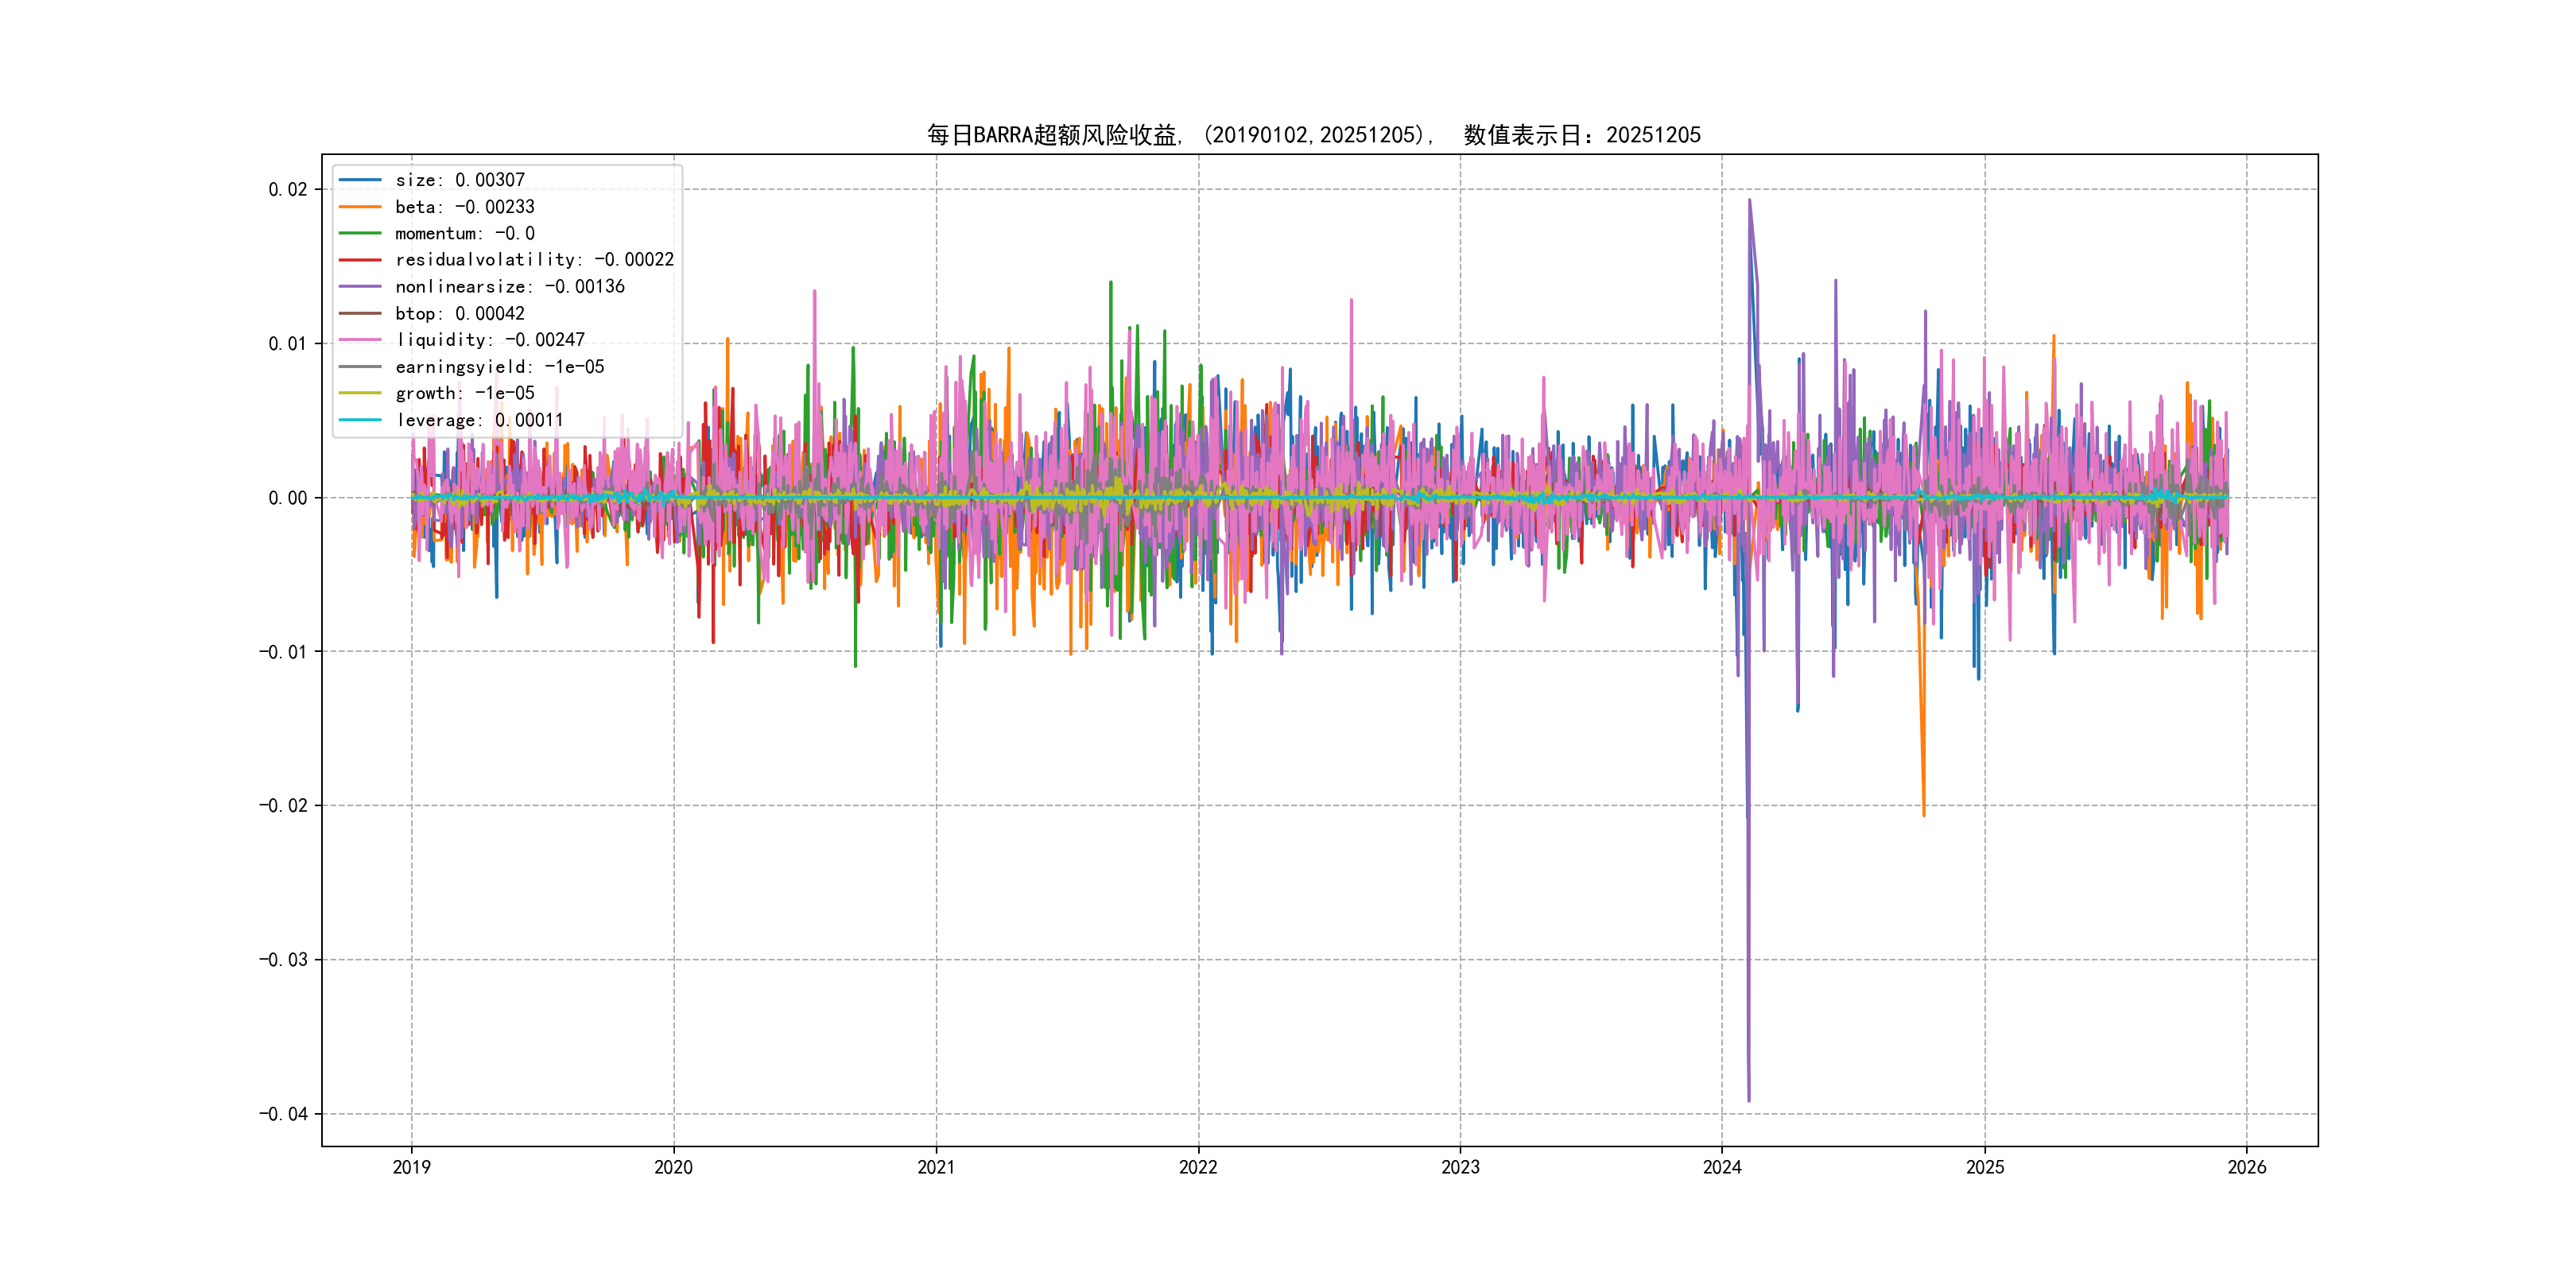Click the green momentum legend line swatch
2576x1288 pixels.
pyautogui.click(x=360, y=233)
